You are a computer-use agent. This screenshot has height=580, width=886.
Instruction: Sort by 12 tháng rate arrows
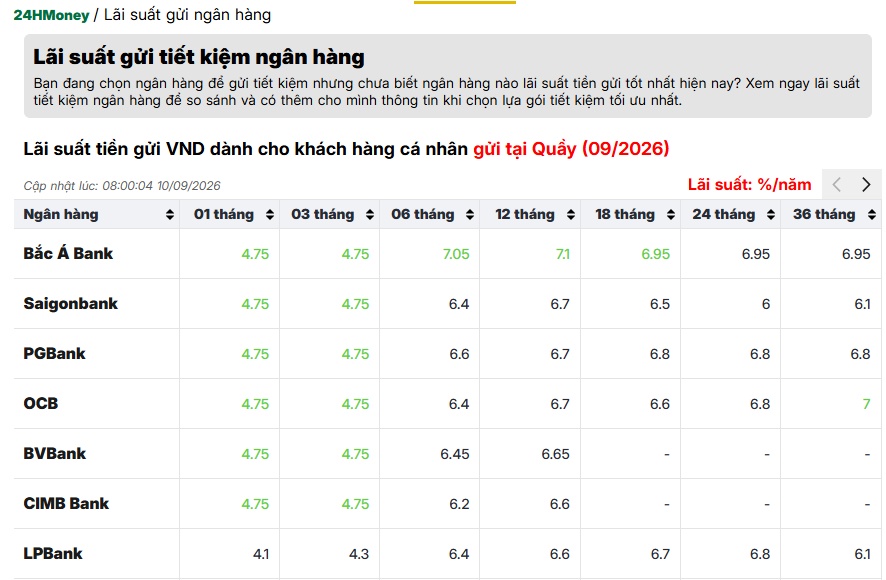[571, 215]
